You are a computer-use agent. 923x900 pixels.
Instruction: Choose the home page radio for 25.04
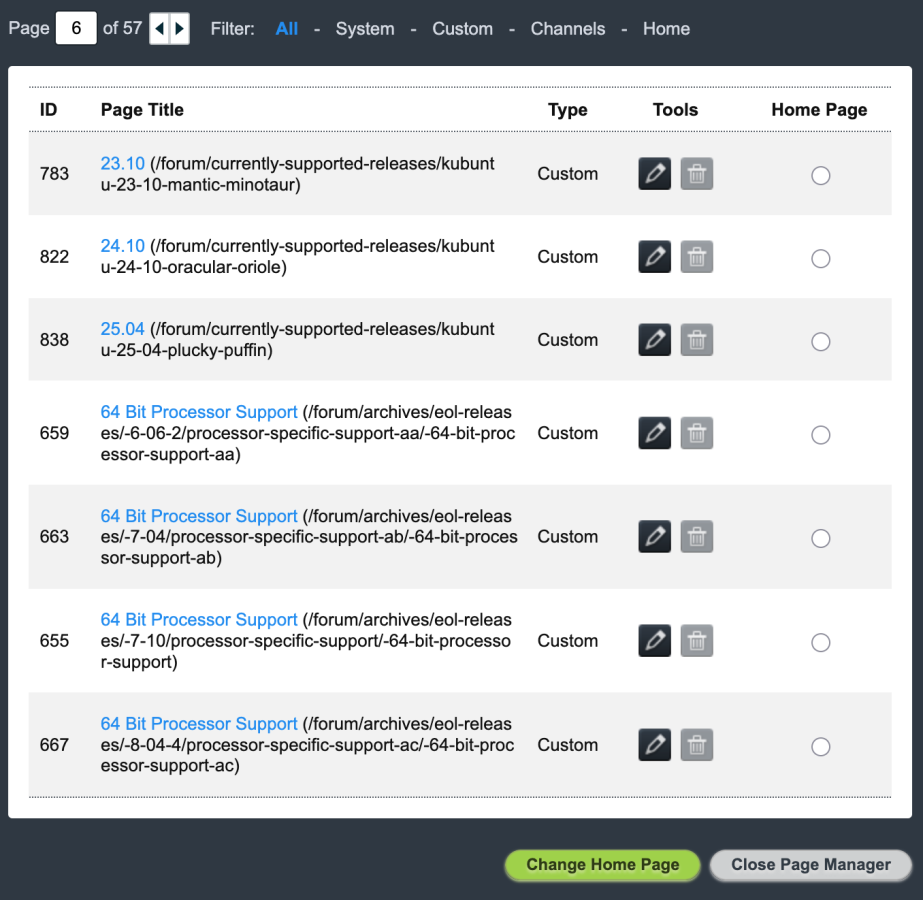[821, 341]
